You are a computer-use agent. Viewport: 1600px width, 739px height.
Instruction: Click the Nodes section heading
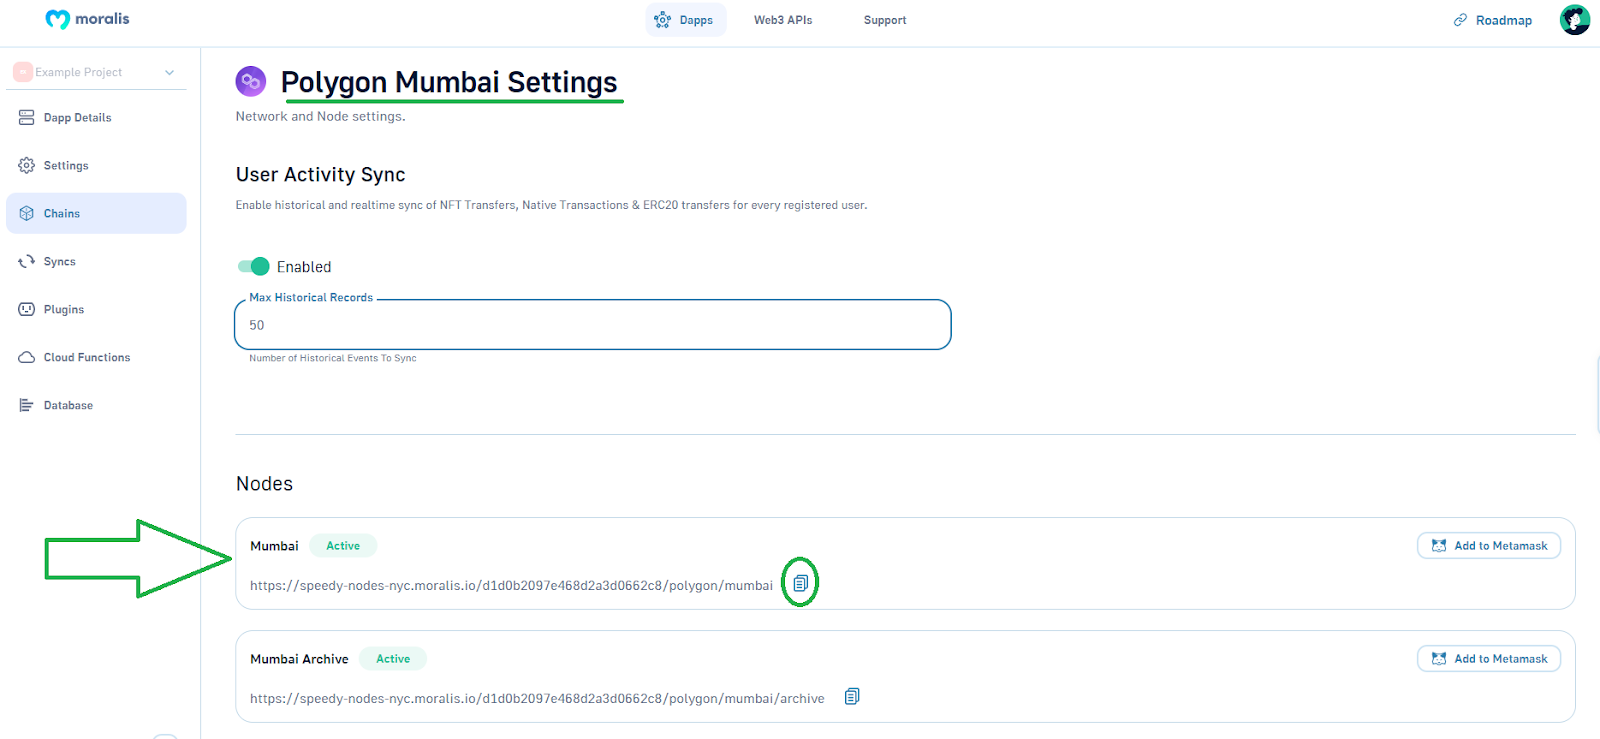coord(264,484)
